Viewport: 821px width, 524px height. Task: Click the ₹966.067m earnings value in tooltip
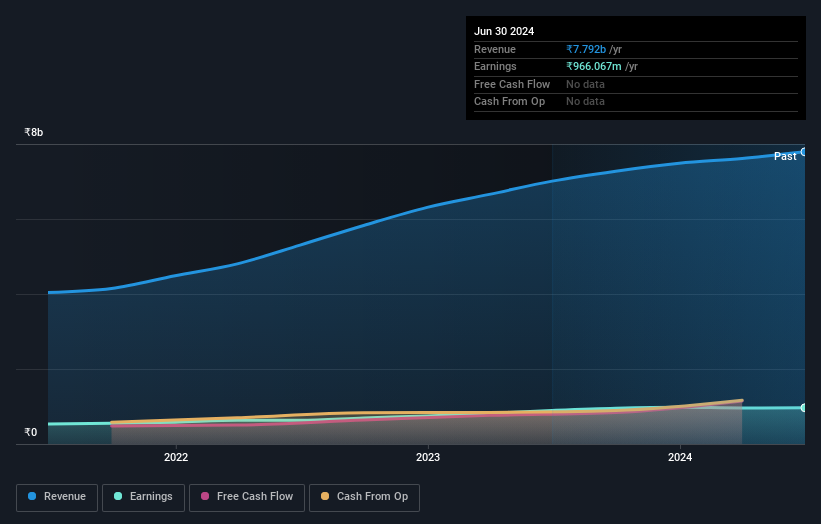pos(594,66)
